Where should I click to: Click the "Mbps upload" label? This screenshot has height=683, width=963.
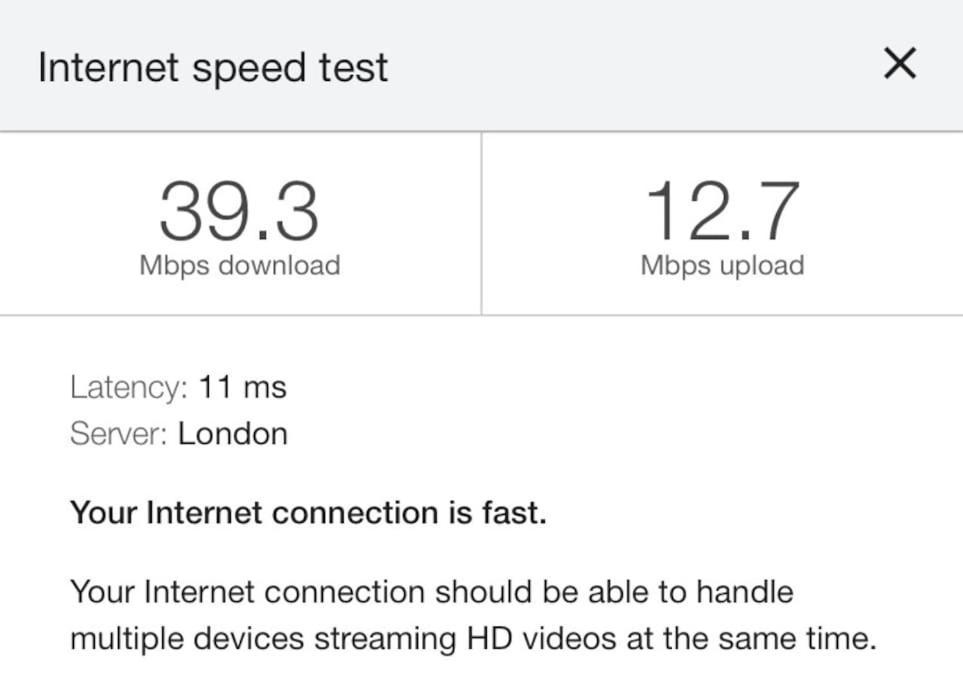pyautogui.click(x=722, y=266)
